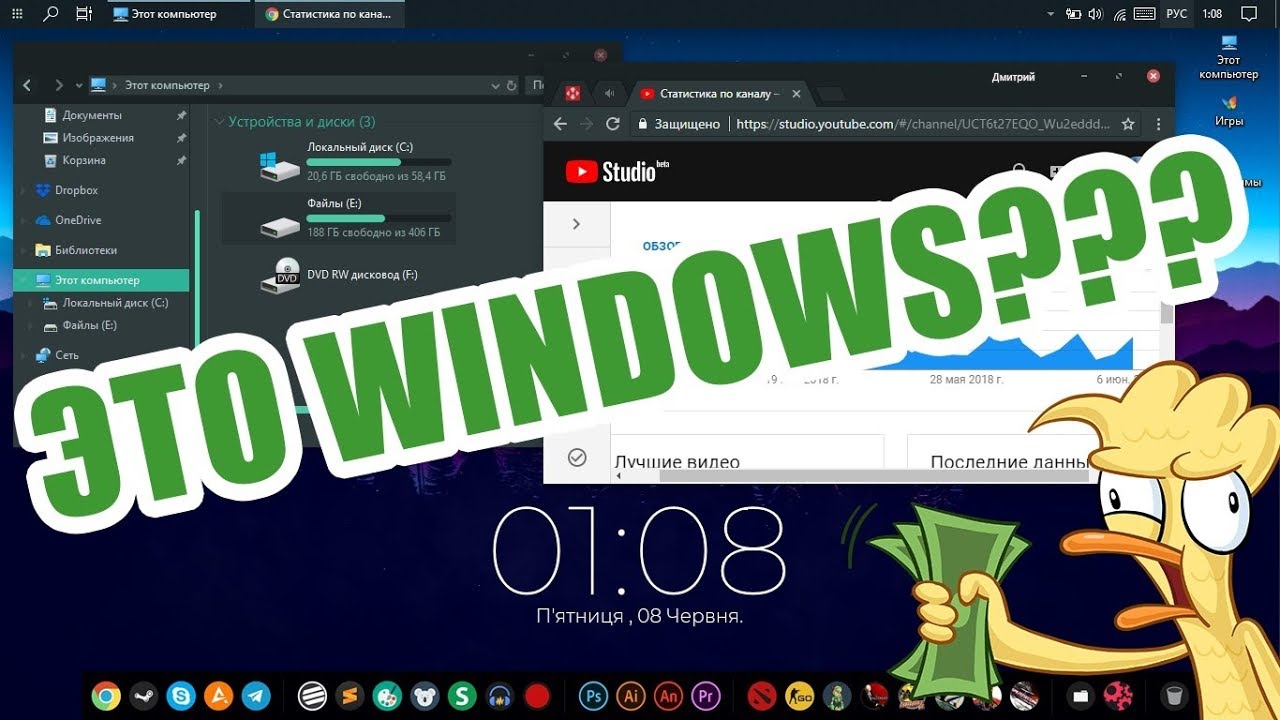
Task: Switch to Chrome Статистика taskbar item
Action: (x=330, y=14)
